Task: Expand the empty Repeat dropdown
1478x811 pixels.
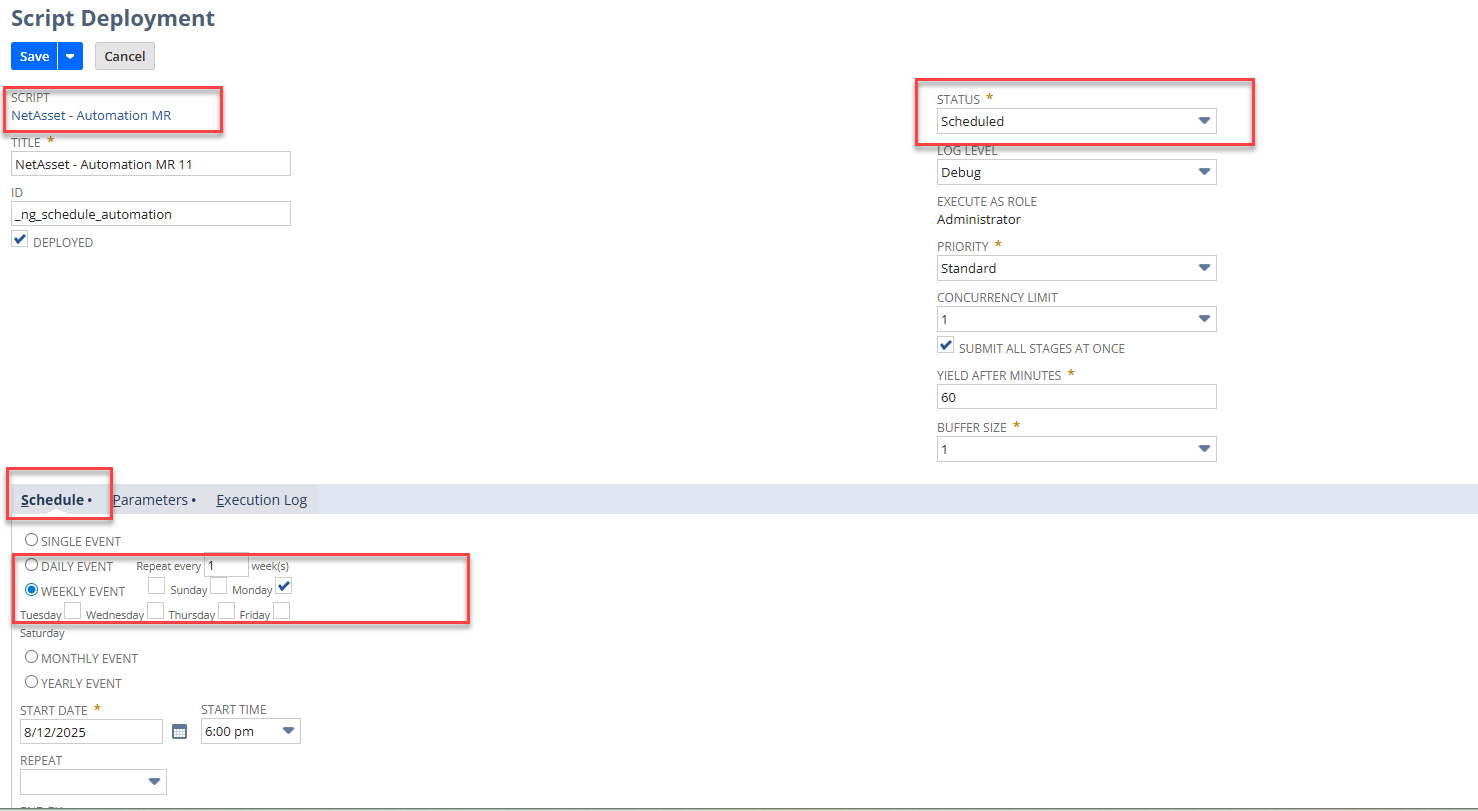Action: point(93,782)
